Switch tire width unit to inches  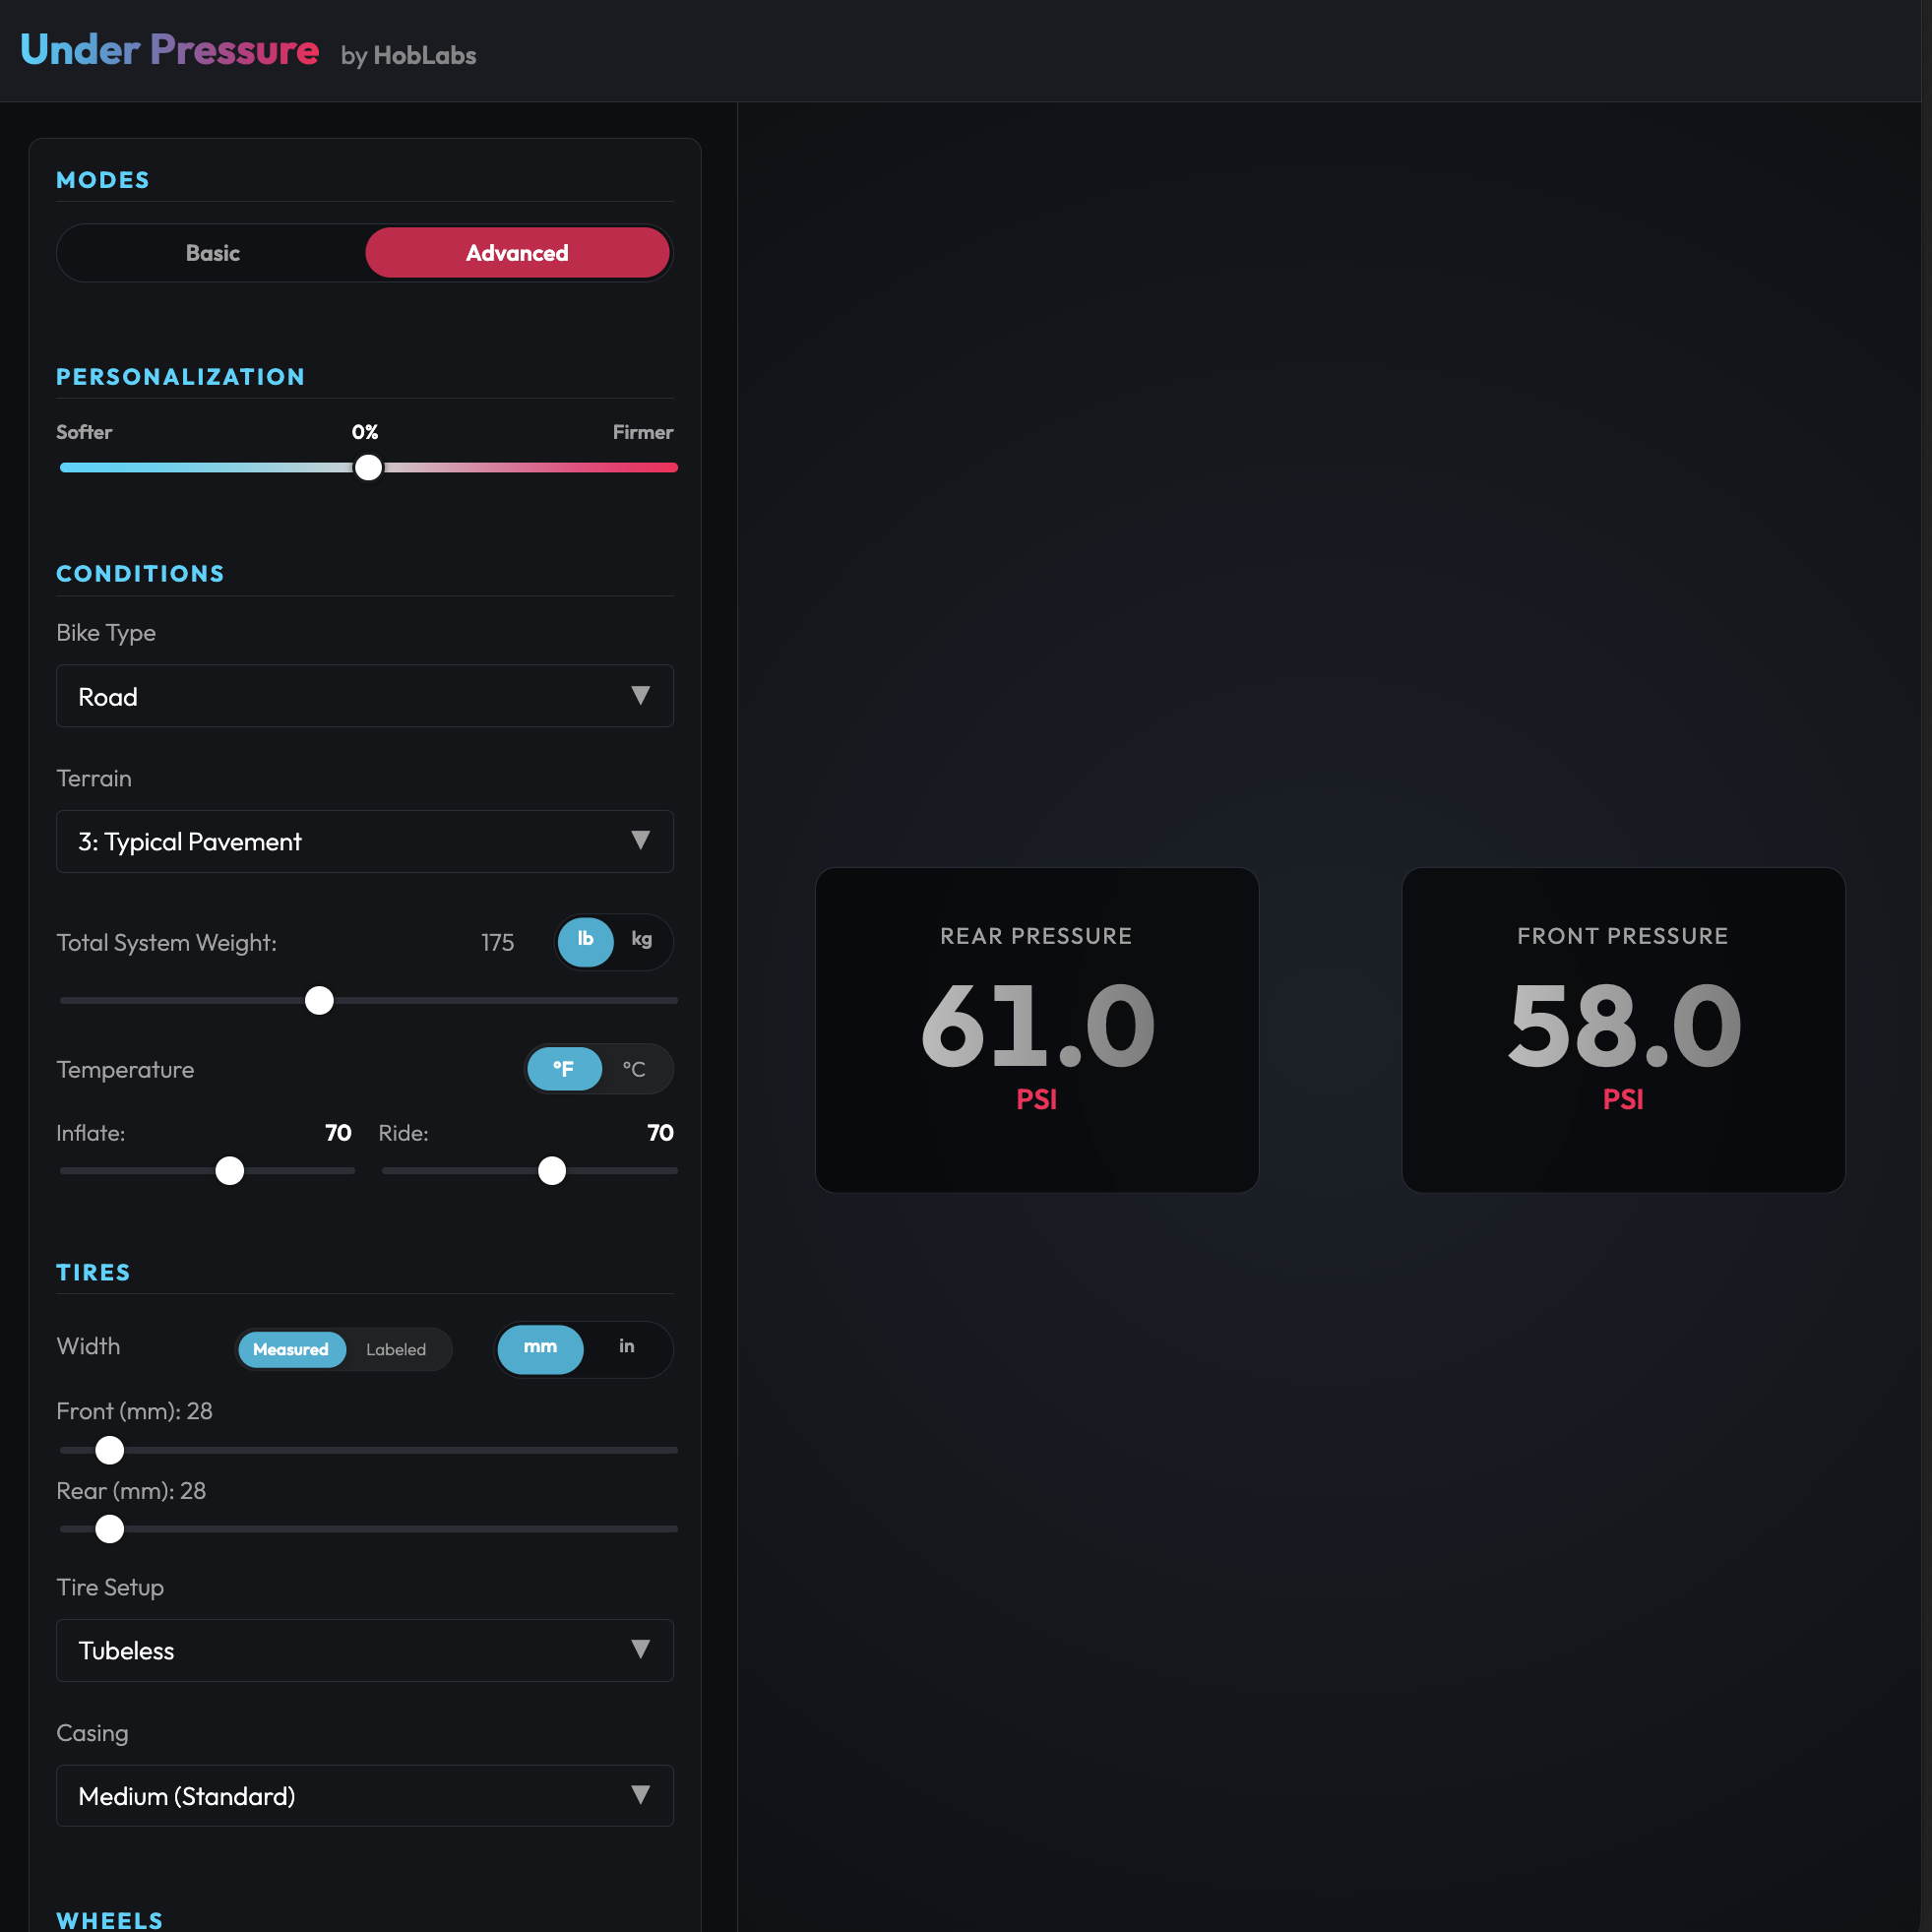626,1348
